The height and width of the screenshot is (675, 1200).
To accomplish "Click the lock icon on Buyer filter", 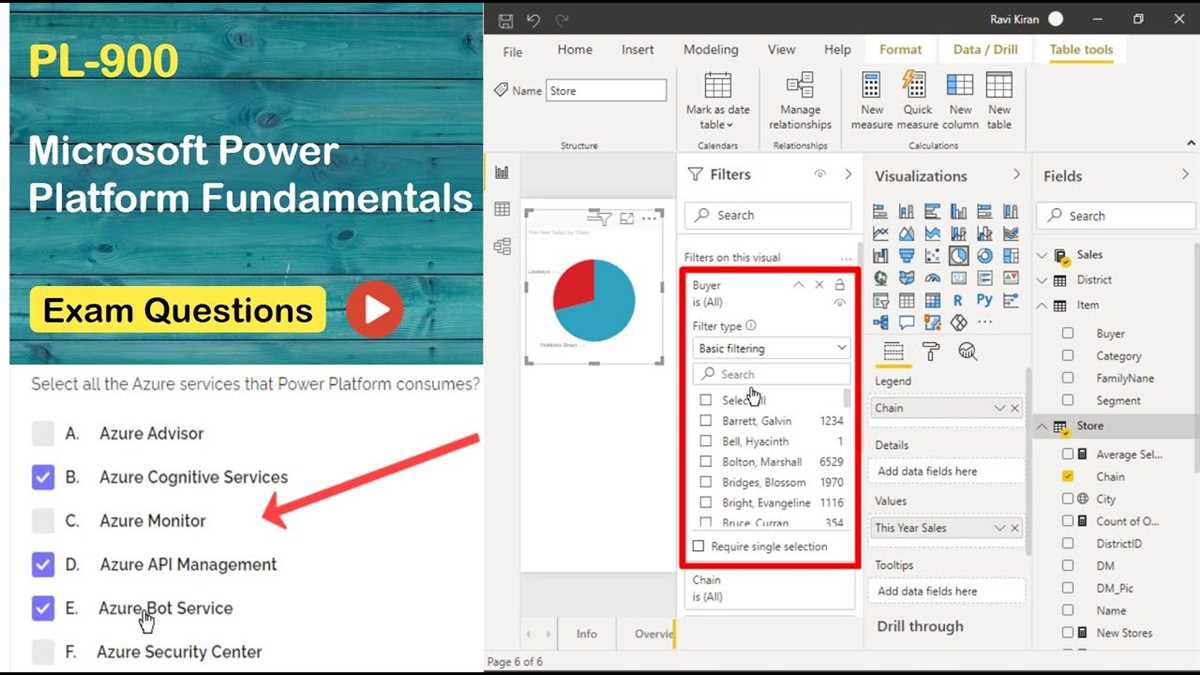I will click(x=840, y=285).
